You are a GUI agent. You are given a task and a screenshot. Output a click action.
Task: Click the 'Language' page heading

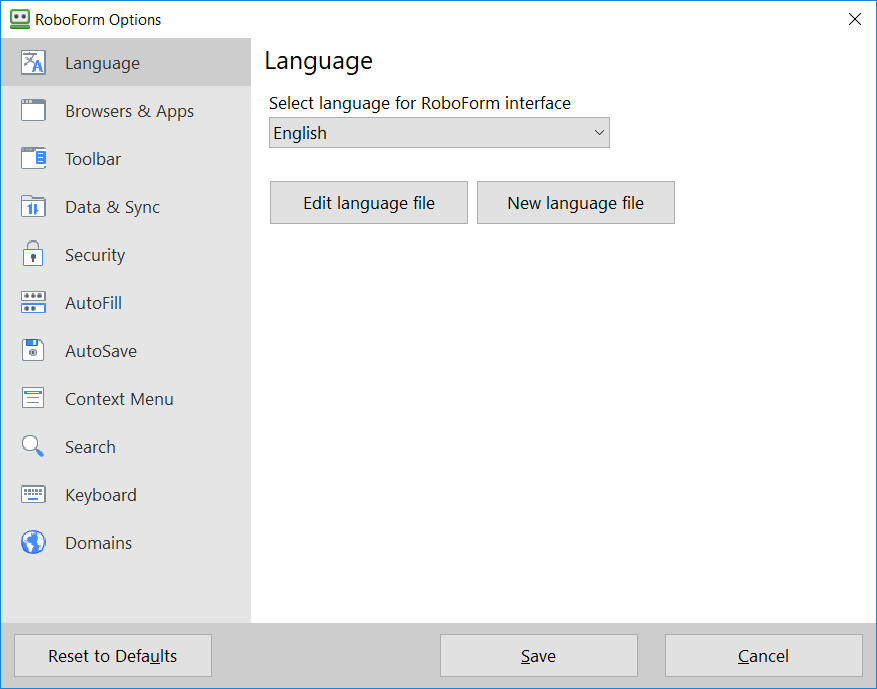pos(318,62)
